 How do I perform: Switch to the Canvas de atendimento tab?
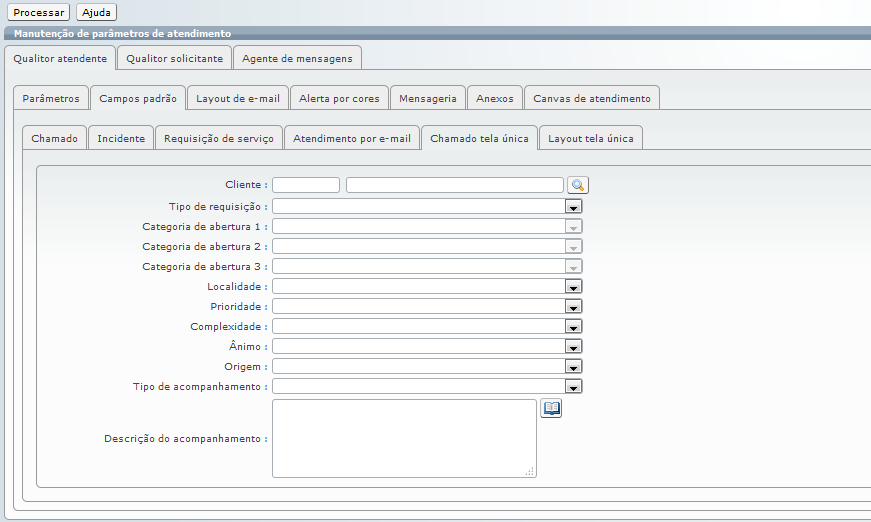tap(591, 98)
